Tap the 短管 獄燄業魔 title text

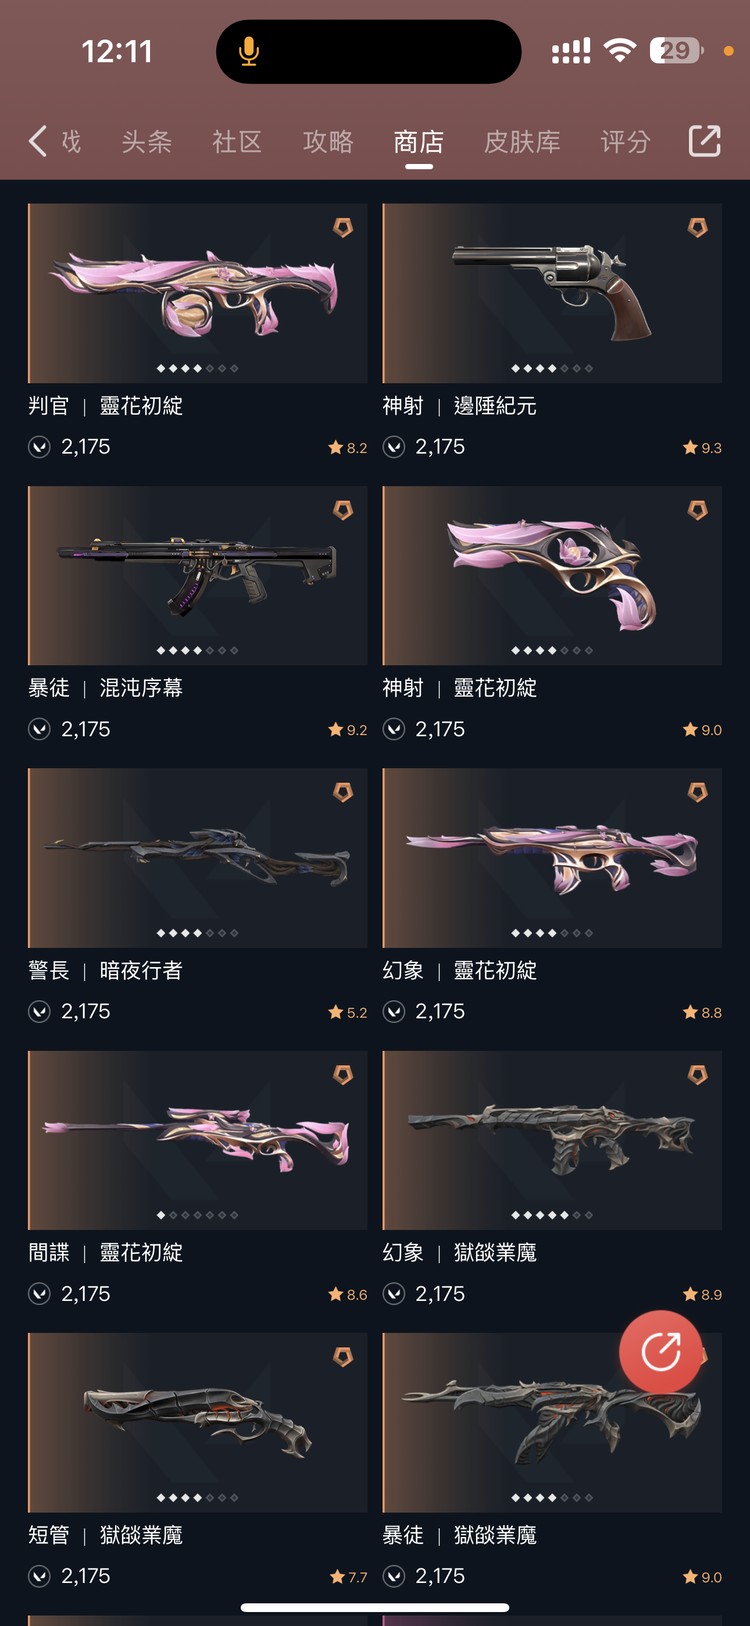click(105, 1535)
